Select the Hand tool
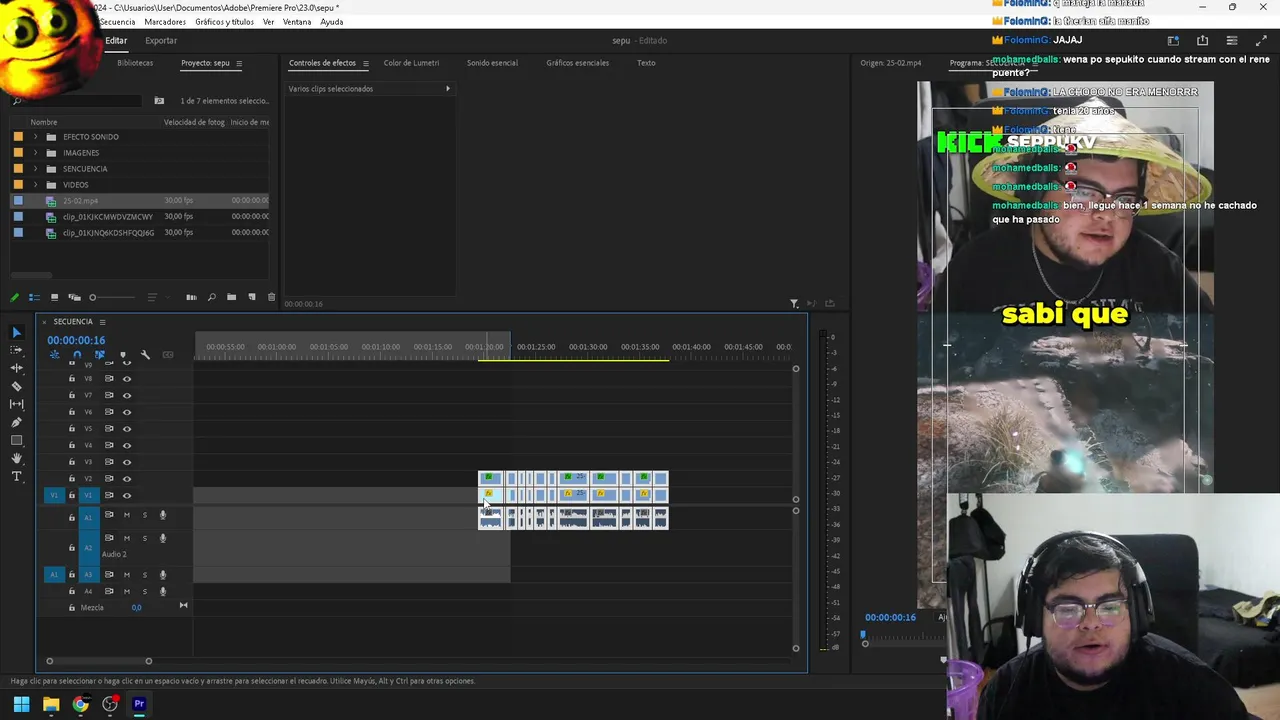 [x=16, y=458]
